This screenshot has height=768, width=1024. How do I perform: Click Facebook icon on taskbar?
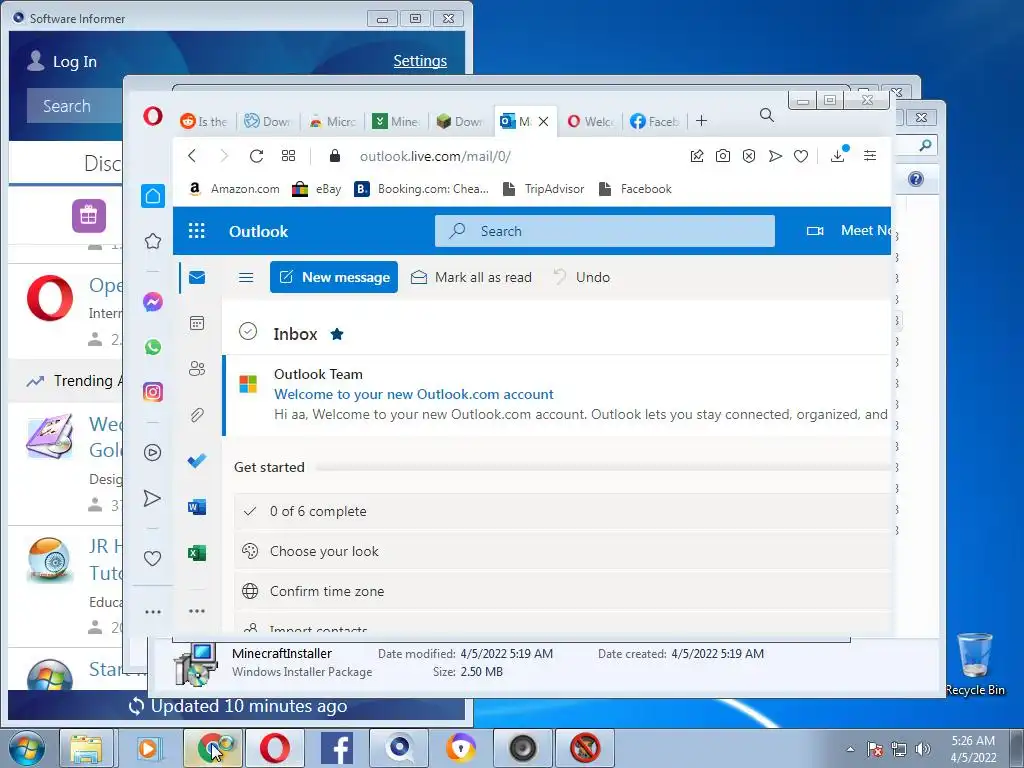coord(337,748)
